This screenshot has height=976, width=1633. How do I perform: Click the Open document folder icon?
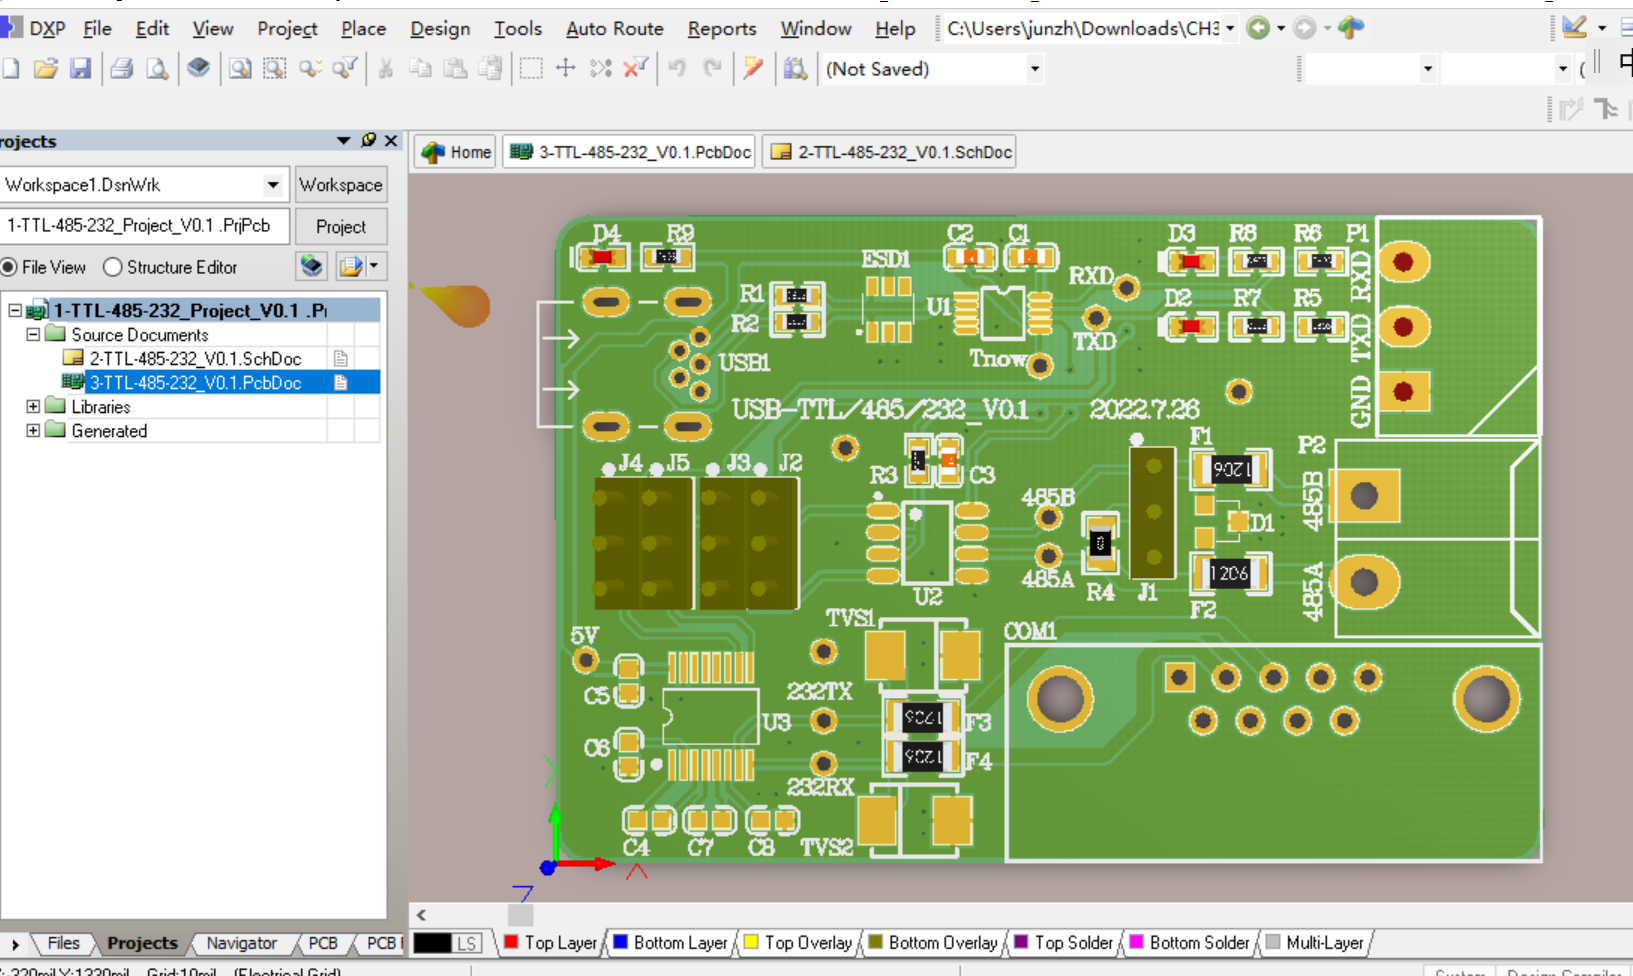[x=45, y=68]
